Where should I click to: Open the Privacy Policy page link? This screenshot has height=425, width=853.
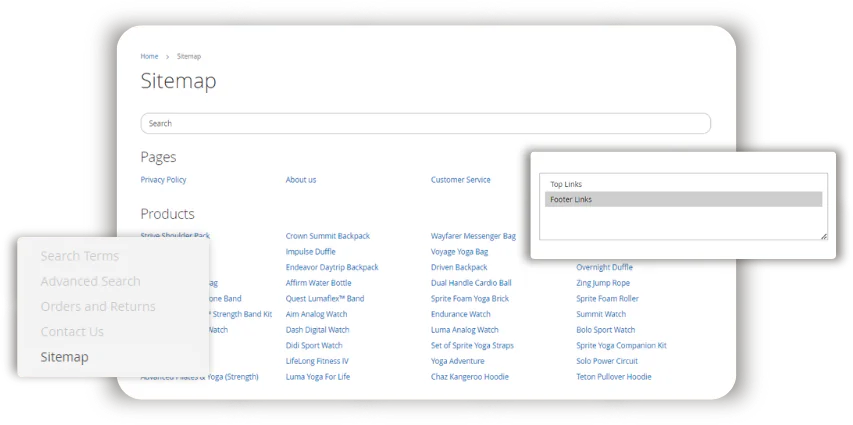pyautogui.click(x=163, y=180)
